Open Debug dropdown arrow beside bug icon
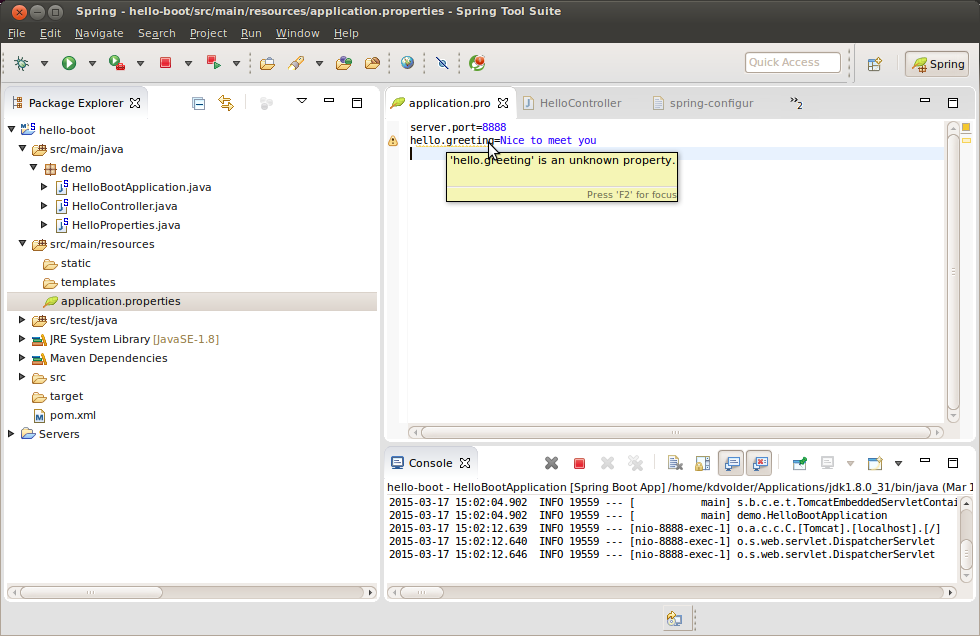Screen dimensions: 980x636 44,63
